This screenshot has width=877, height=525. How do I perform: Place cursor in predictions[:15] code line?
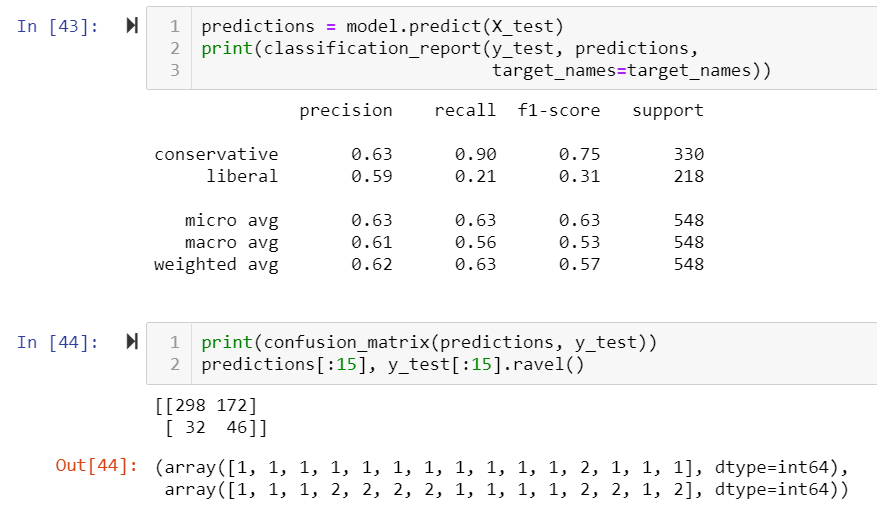pyautogui.click(x=393, y=365)
